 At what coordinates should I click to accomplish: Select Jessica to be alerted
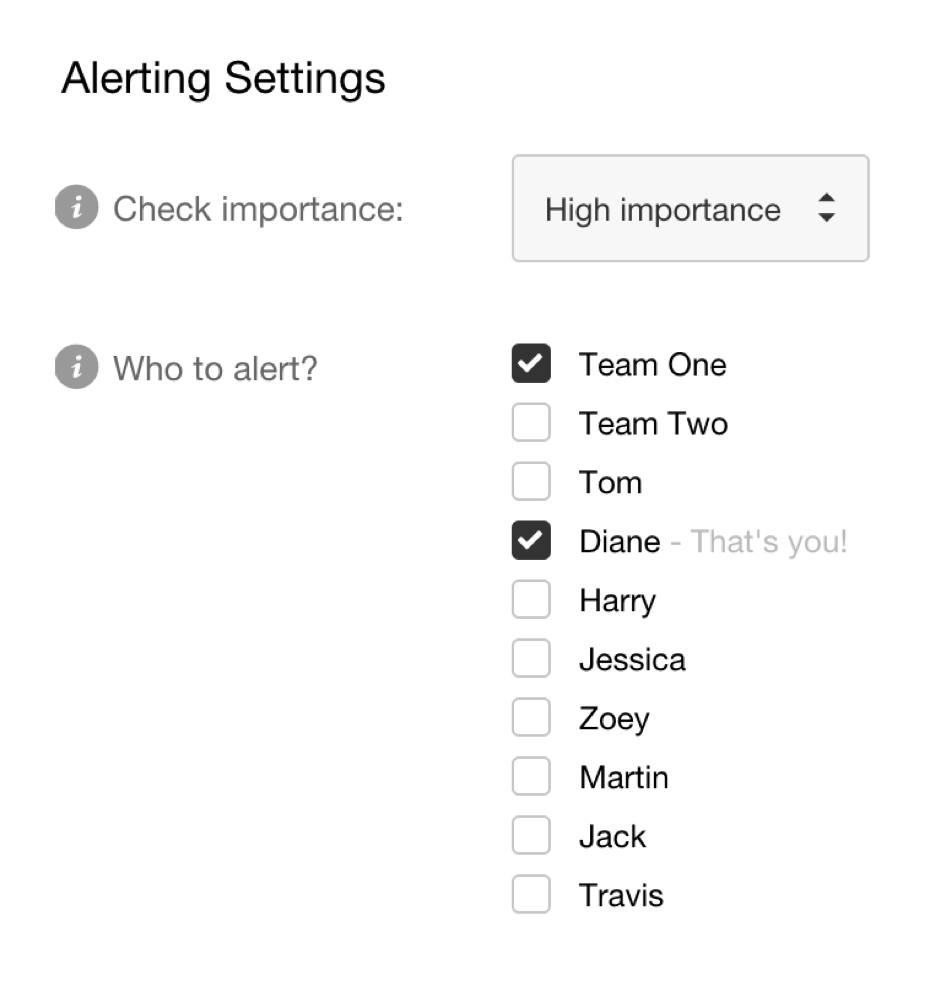[x=531, y=660]
